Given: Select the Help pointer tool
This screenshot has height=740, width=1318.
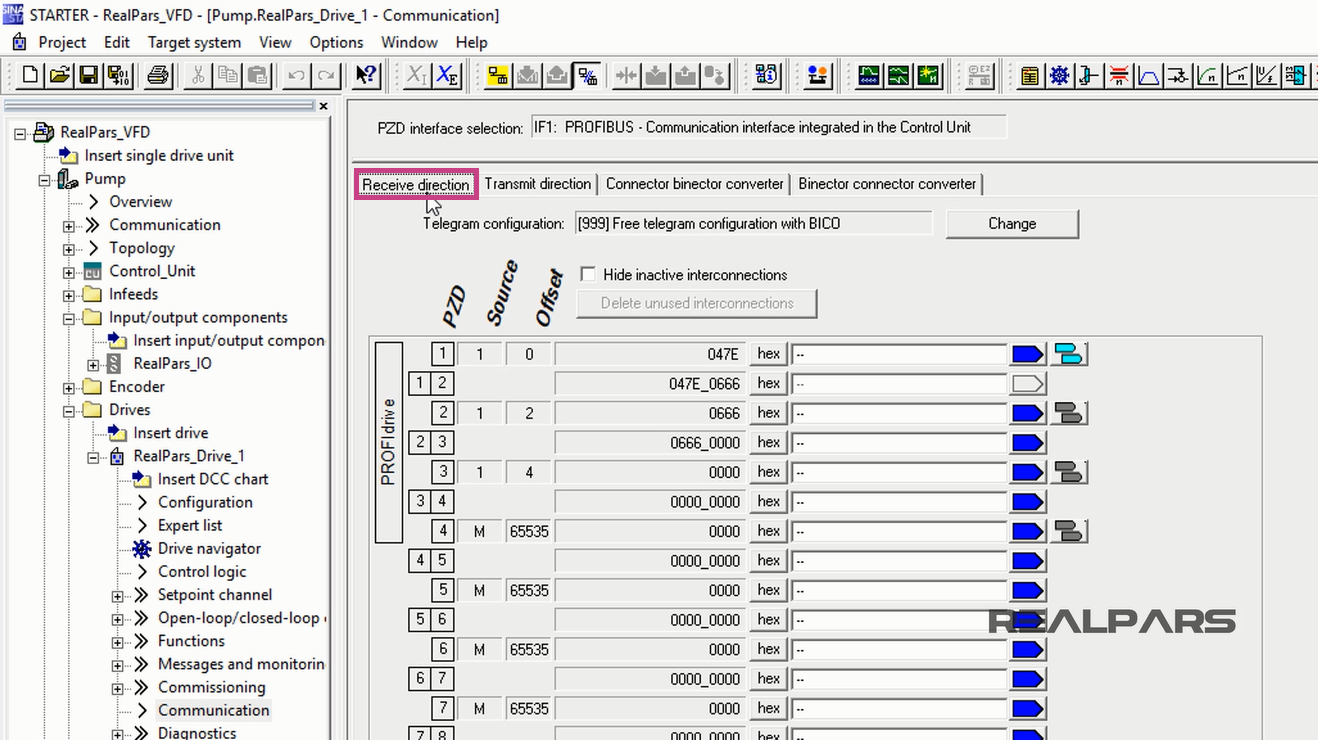Looking at the screenshot, I should [366, 74].
